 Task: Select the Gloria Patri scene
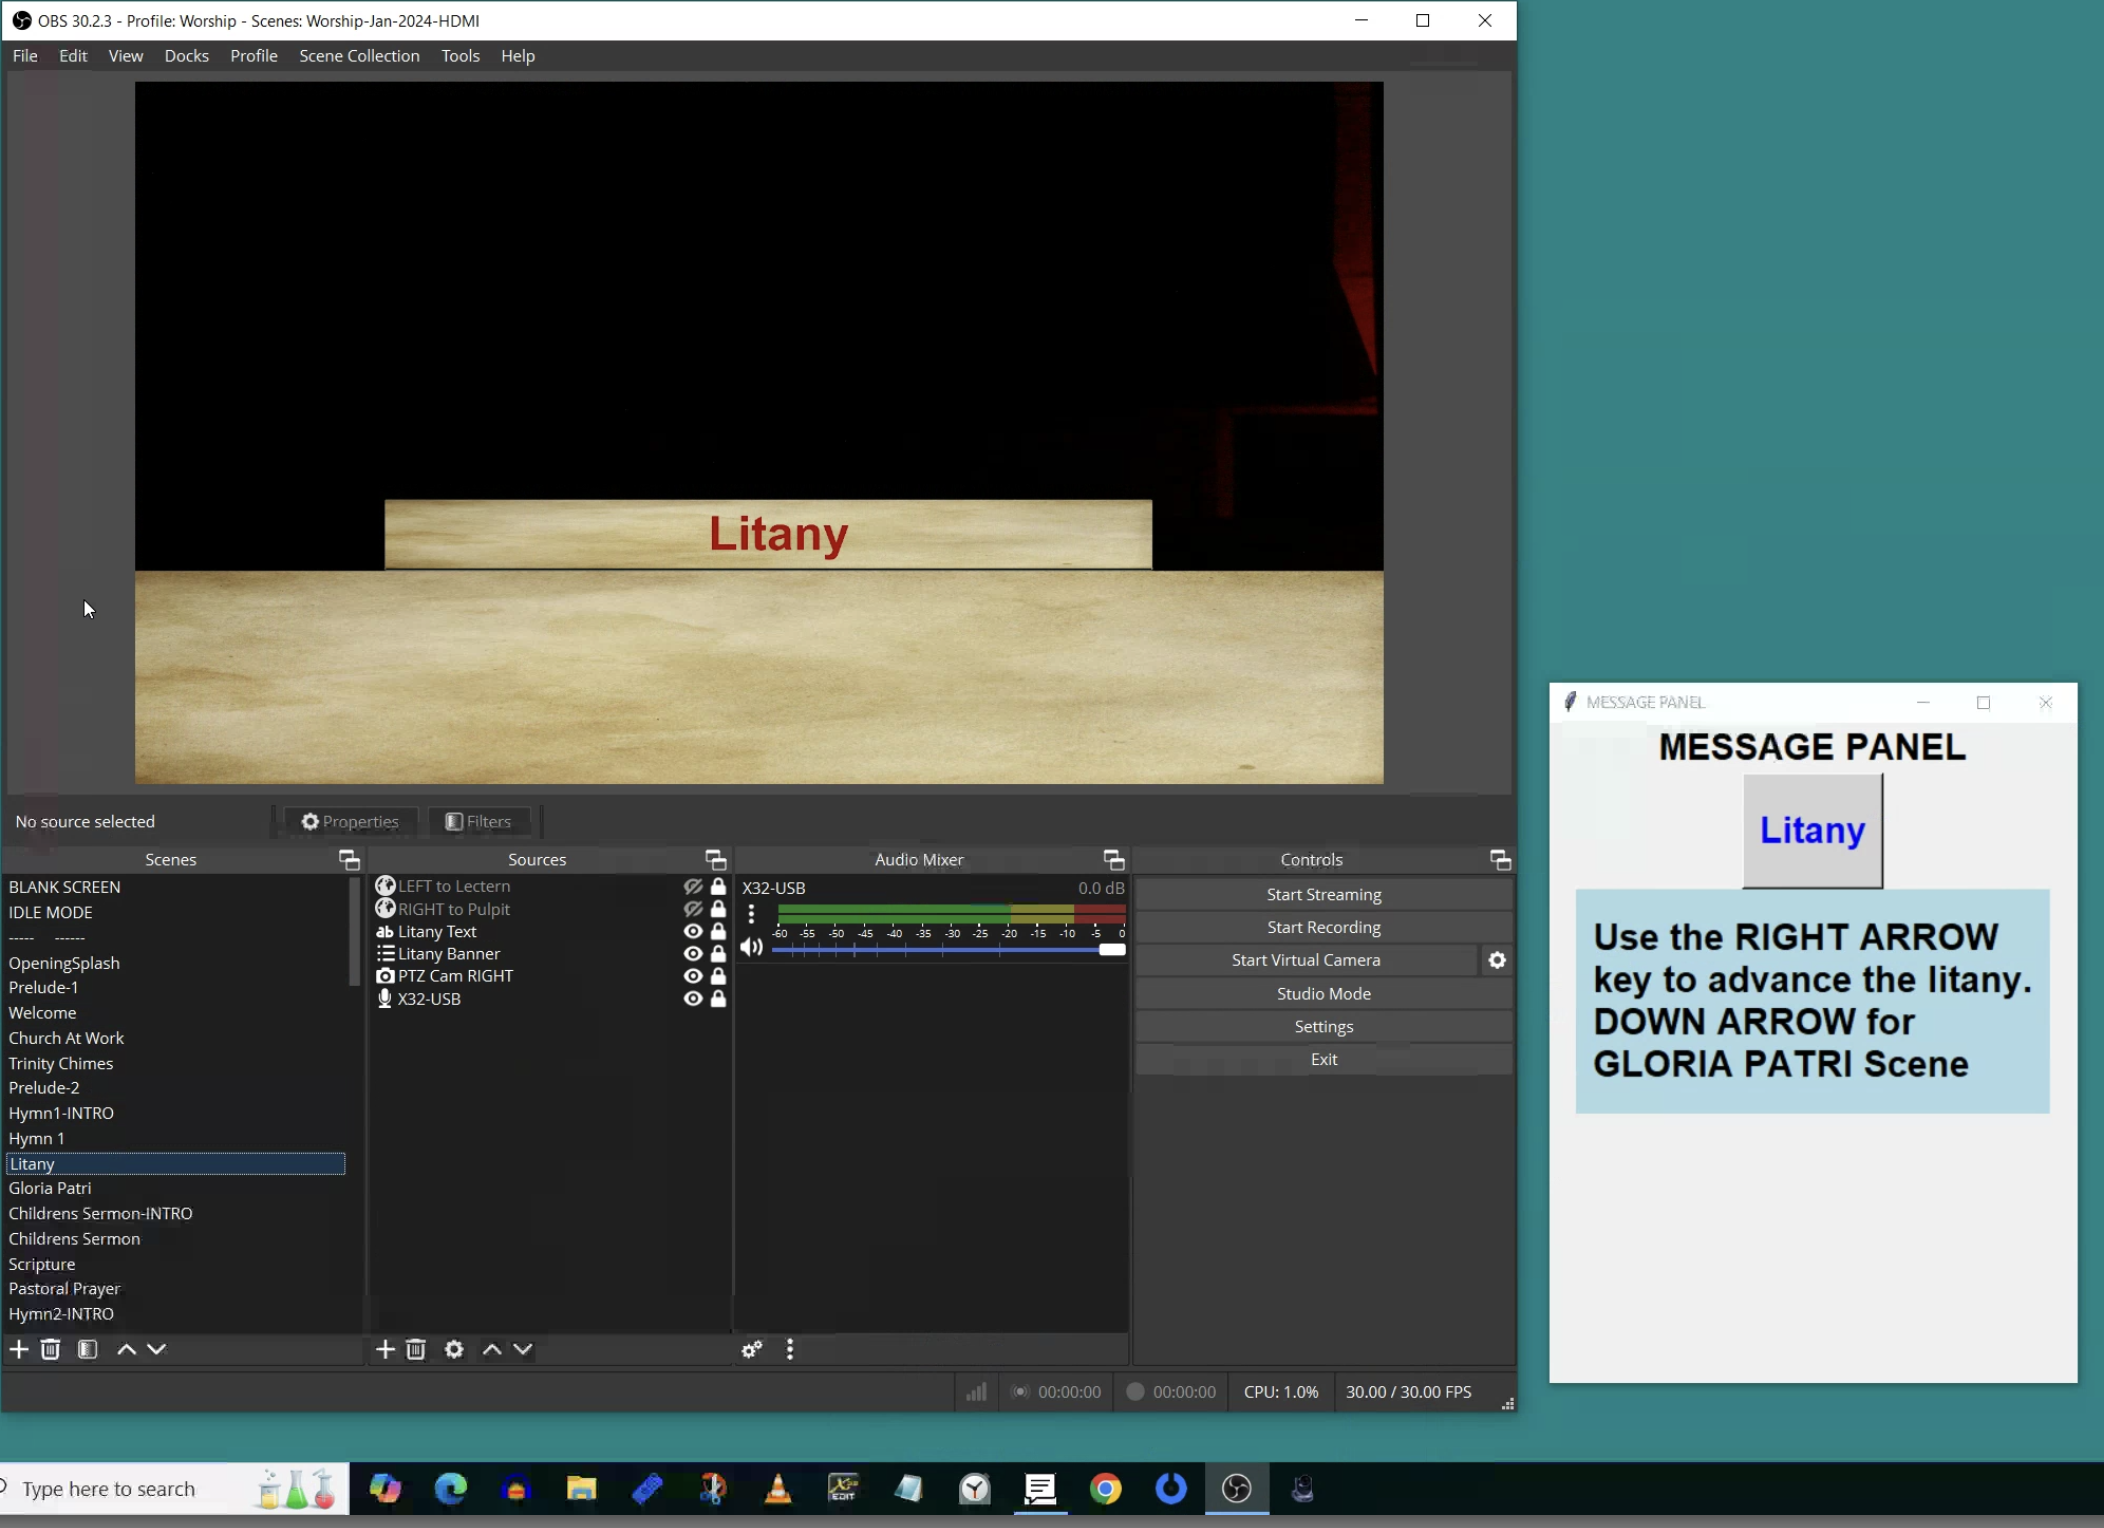point(50,1188)
